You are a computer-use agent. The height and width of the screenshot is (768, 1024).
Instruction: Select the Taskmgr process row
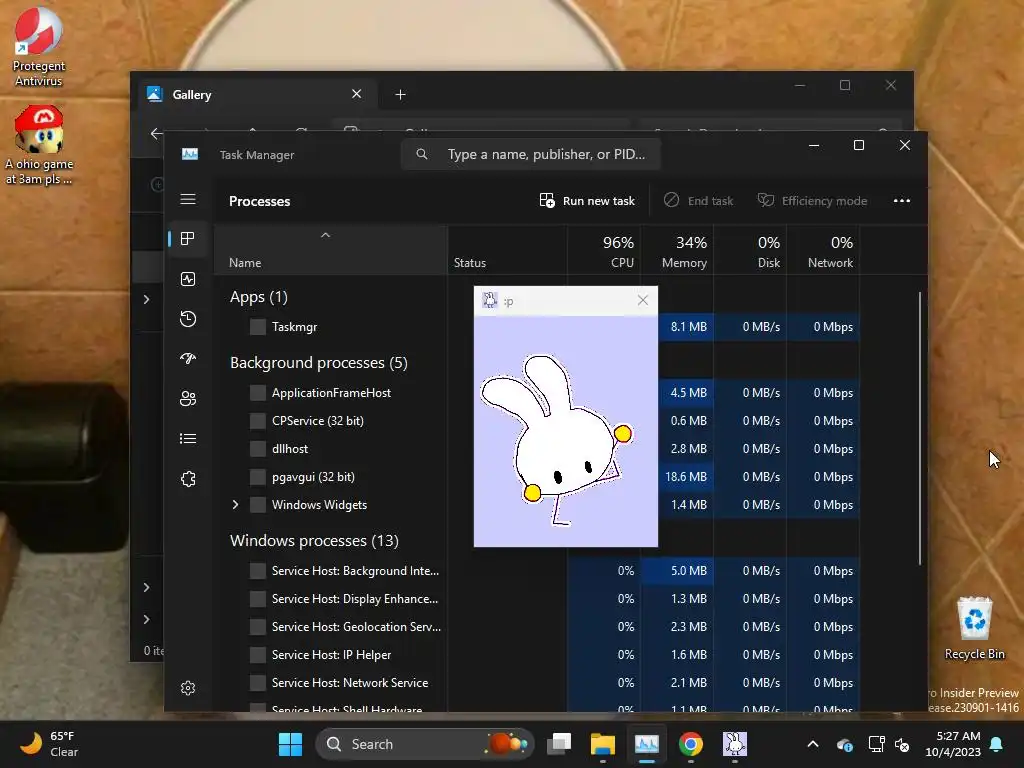(x=536, y=327)
